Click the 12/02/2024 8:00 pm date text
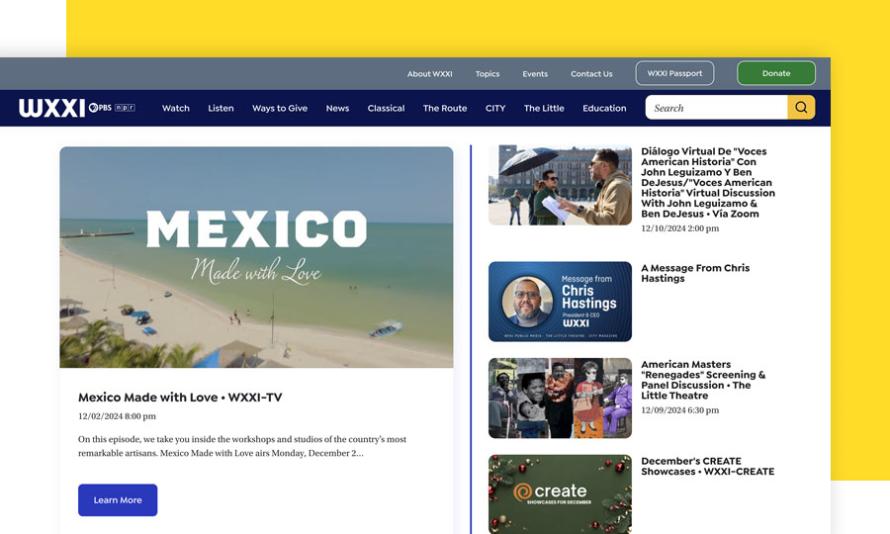Viewport: 890px width, 534px height. click(x=117, y=416)
